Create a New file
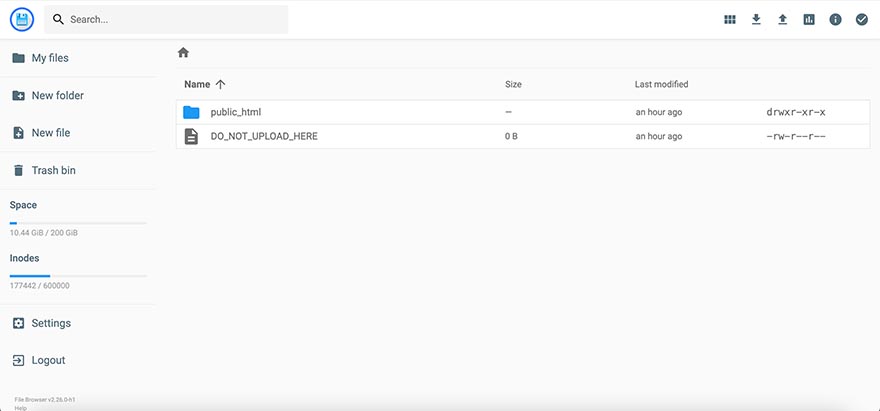 pyautogui.click(x=50, y=133)
